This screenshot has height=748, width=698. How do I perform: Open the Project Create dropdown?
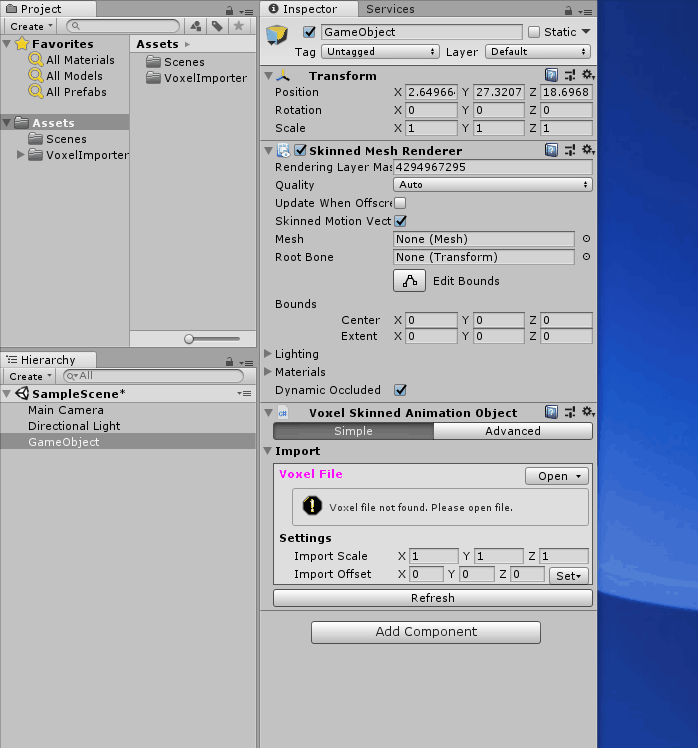tap(31, 26)
